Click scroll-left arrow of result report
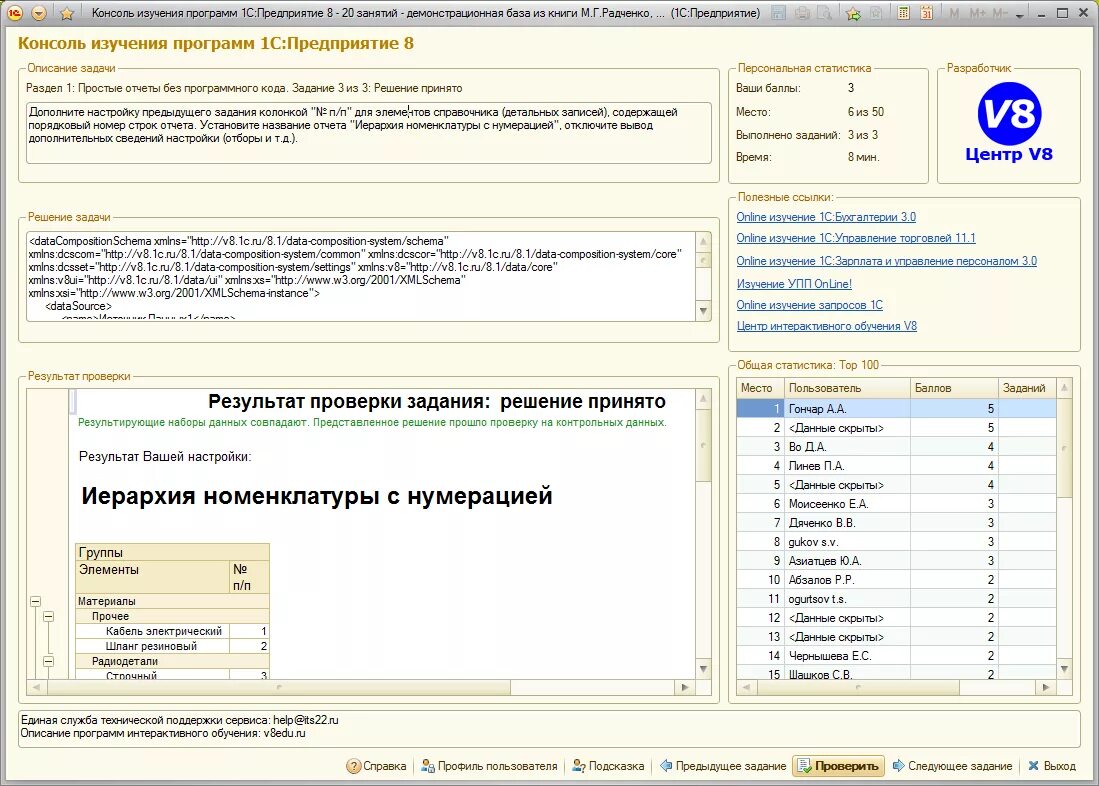Screen dimensions: 1099x786 point(36,687)
